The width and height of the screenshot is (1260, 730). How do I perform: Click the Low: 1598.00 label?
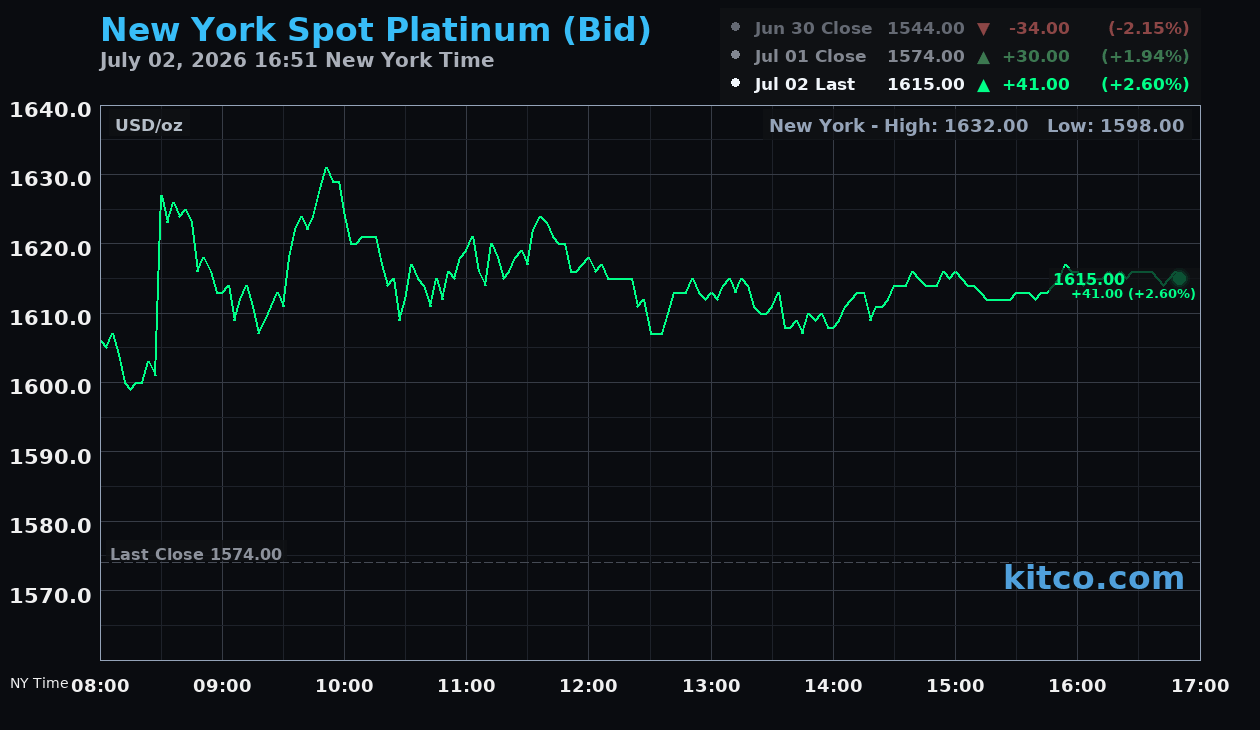pyautogui.click(x=1116, y=126)
